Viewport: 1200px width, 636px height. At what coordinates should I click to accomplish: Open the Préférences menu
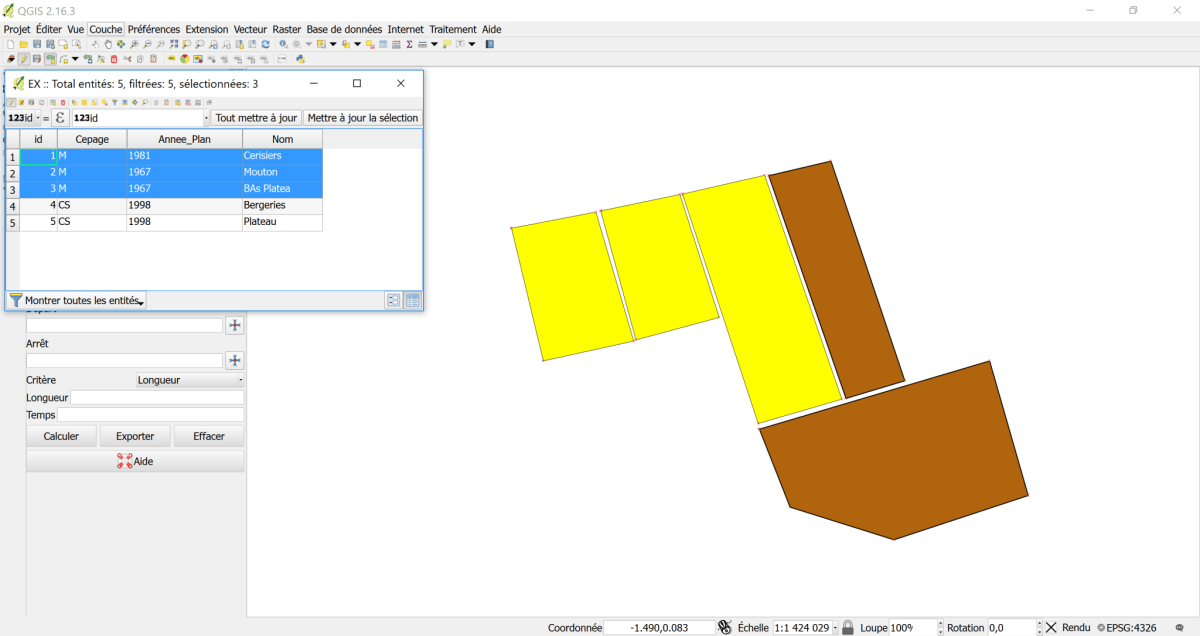pos(154,29)
